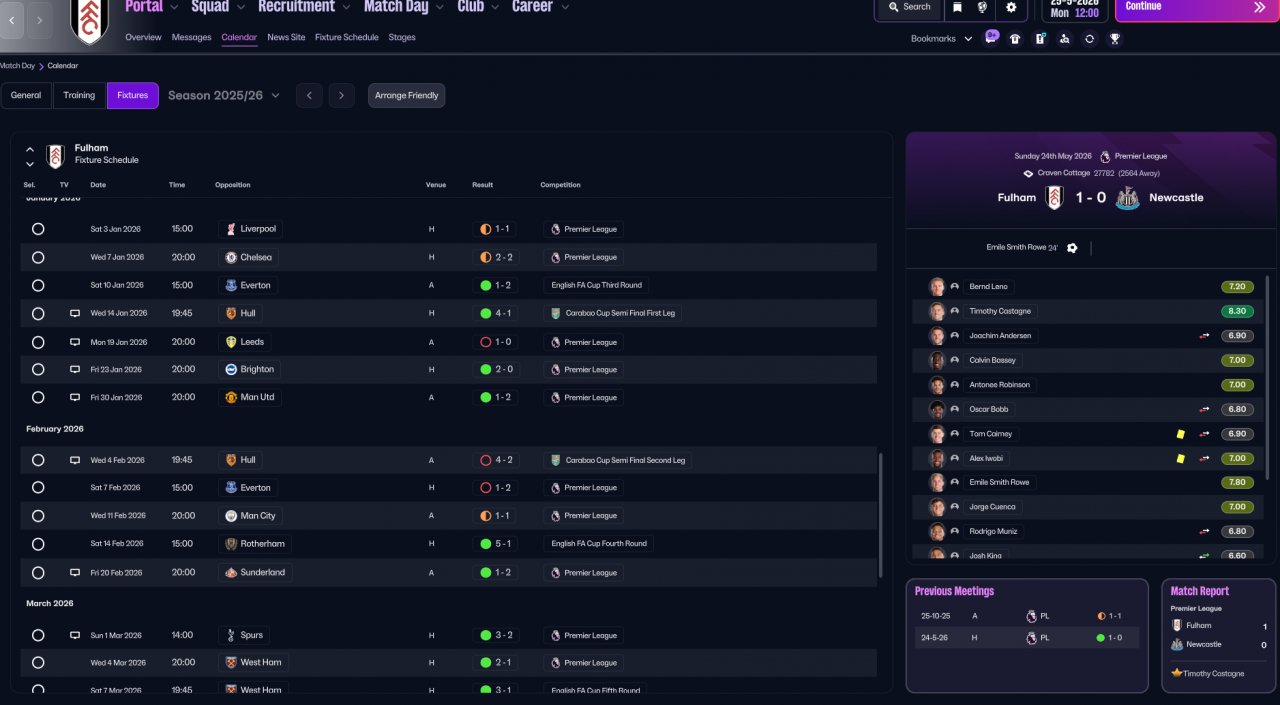Click the goal ball icon beside Emile Smith Rowe 24'
Screen dimensions: 1280x705
[1072, 248]
